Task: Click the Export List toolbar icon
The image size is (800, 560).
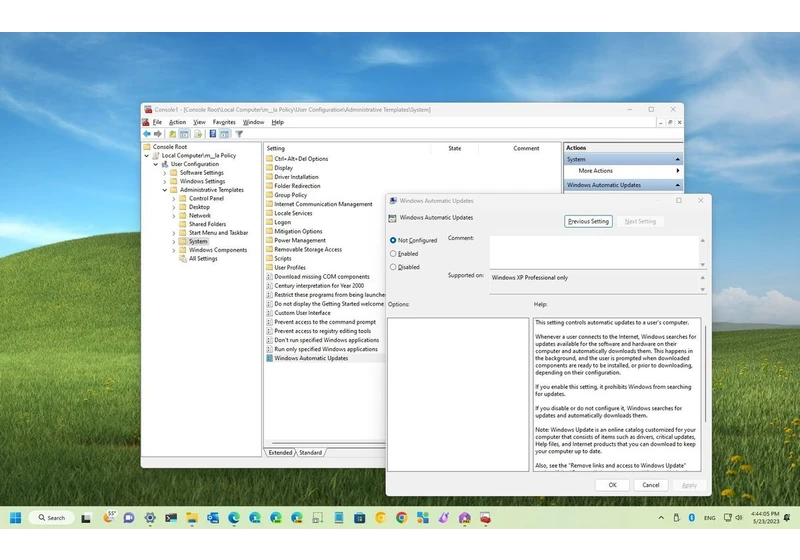Action: tap(198, 134)
